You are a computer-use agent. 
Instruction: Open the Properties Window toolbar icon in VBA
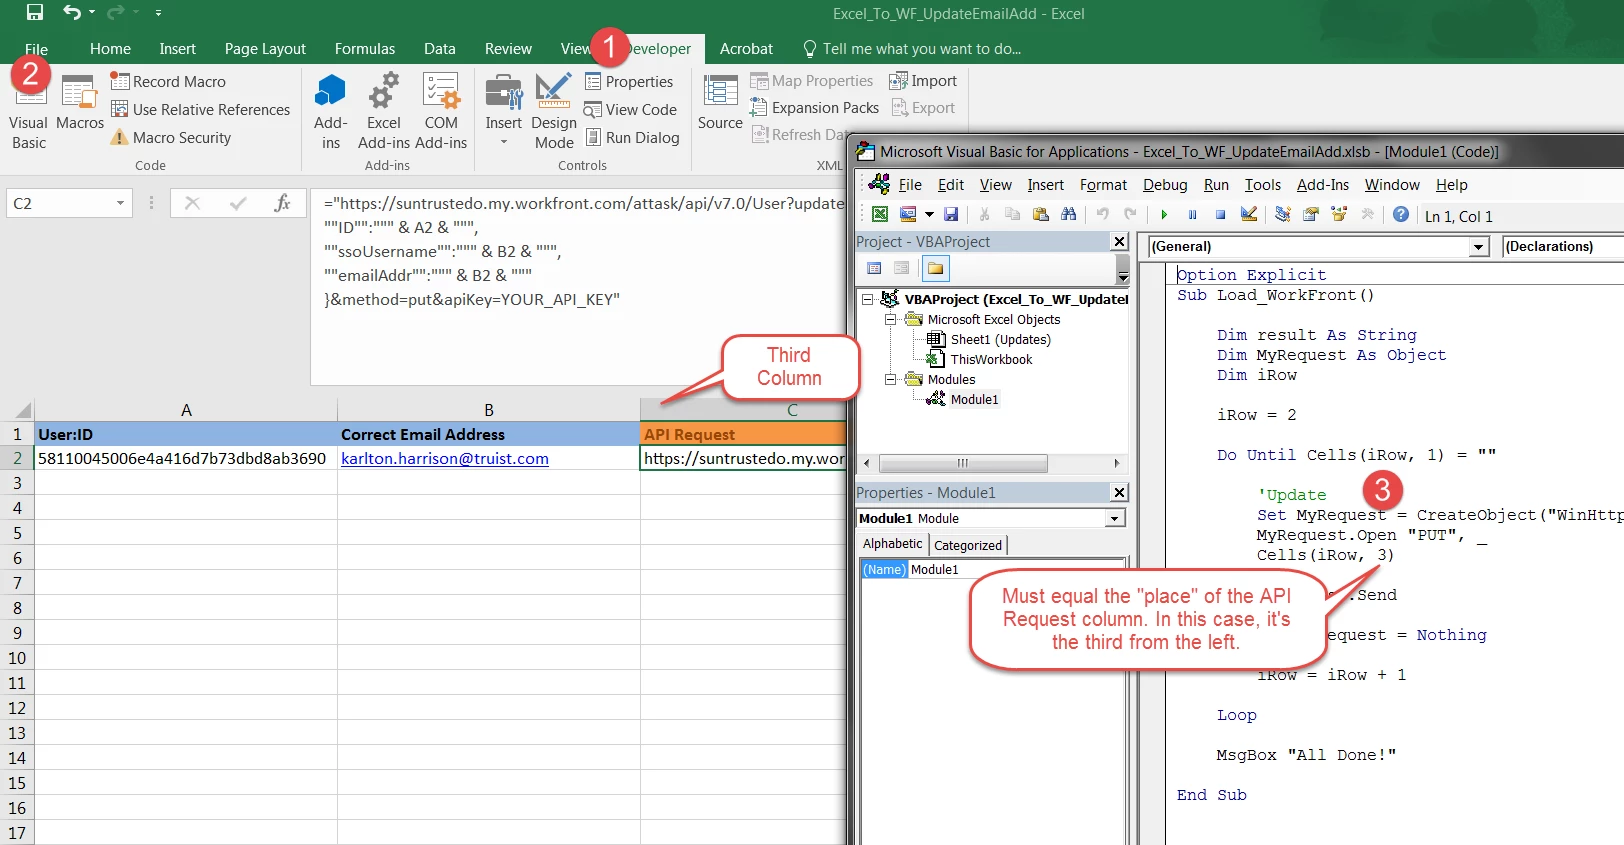[x=1311, y=215]
